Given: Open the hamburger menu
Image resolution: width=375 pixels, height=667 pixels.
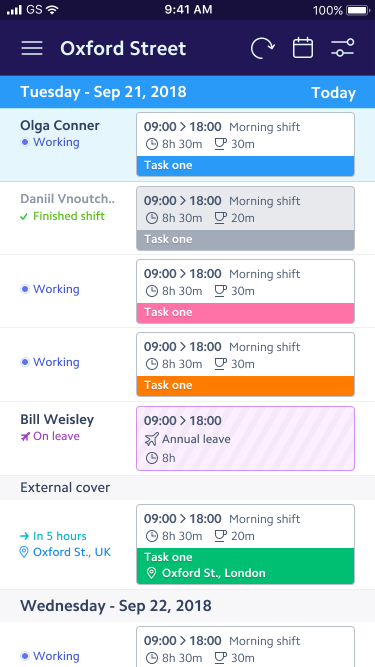Looking at the screenshot, I should [32, 48].
